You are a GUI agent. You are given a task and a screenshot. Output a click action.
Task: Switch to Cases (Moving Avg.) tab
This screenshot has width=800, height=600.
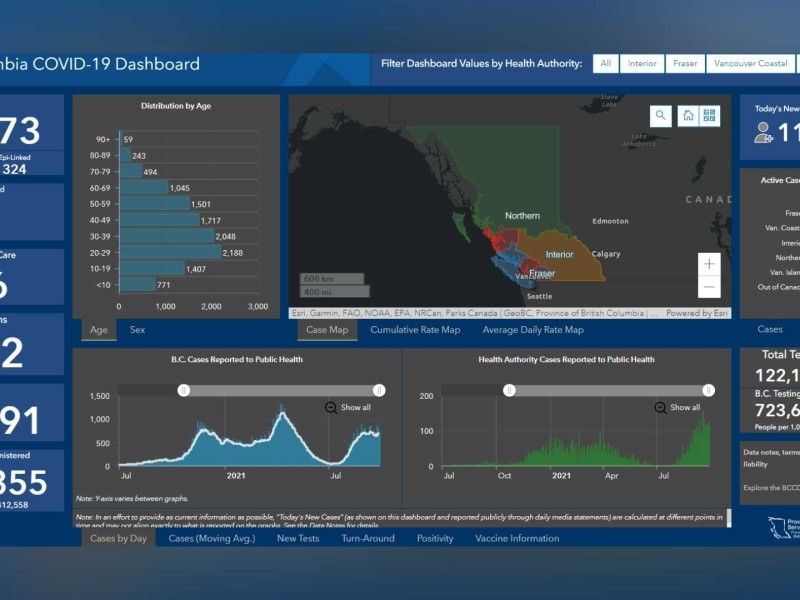coord(212,538)
